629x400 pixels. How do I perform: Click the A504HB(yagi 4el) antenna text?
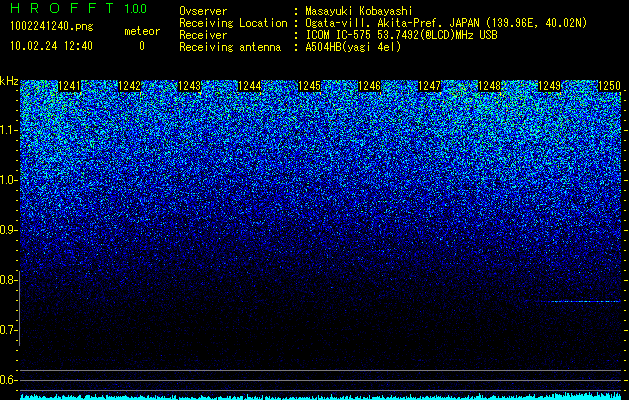353,47
